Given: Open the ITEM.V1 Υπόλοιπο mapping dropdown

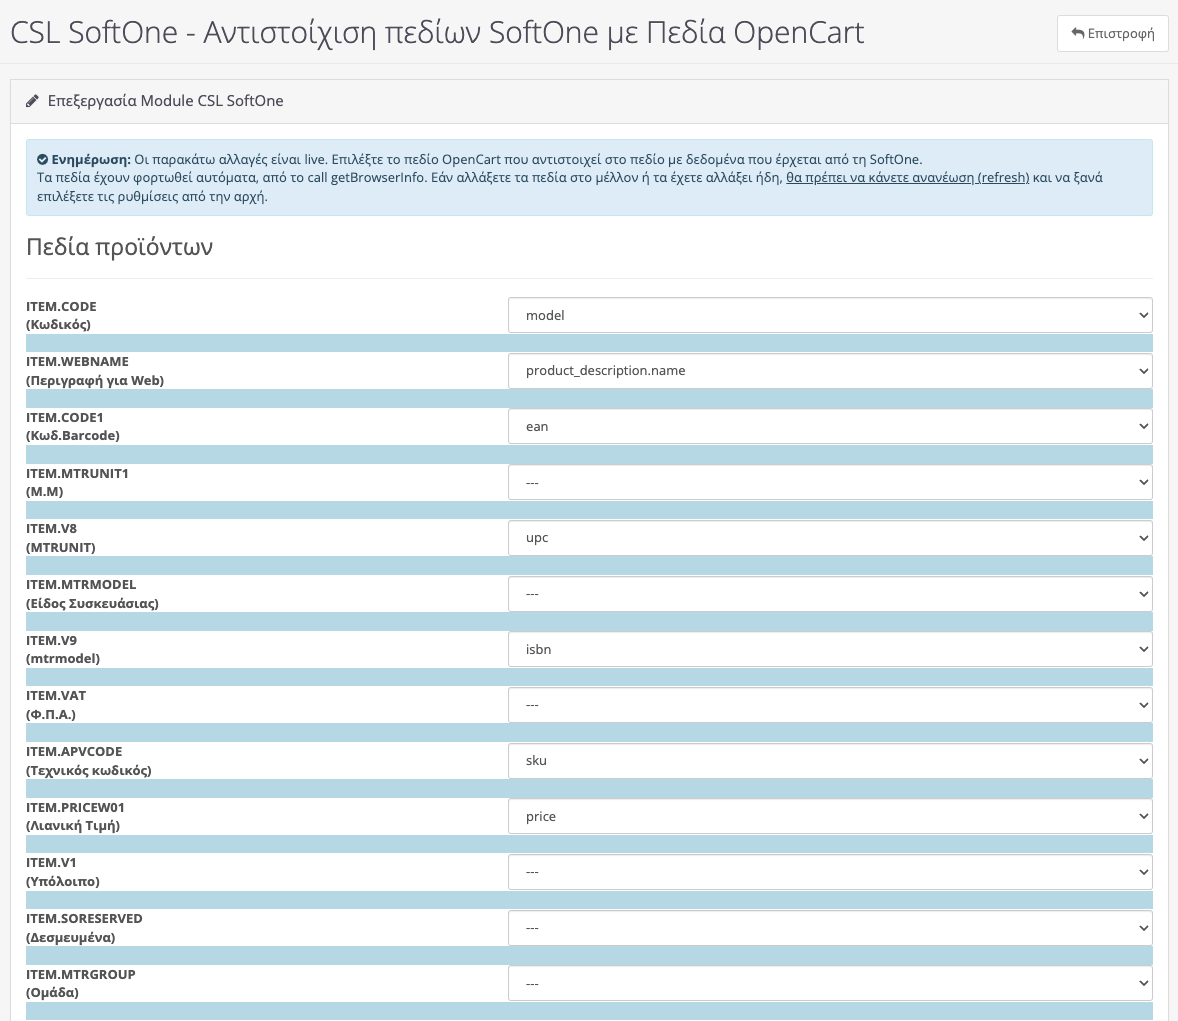Looking at the screenshot, I should pos(830,872).
